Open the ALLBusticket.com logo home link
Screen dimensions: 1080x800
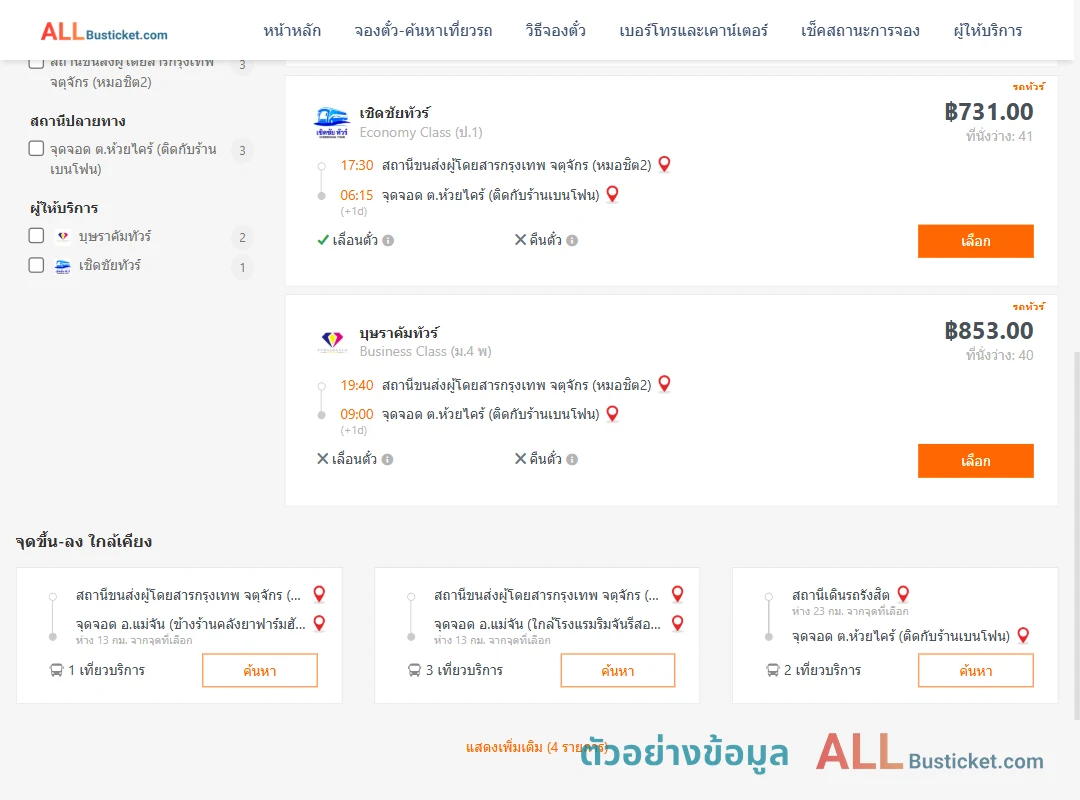coord(104,32)
